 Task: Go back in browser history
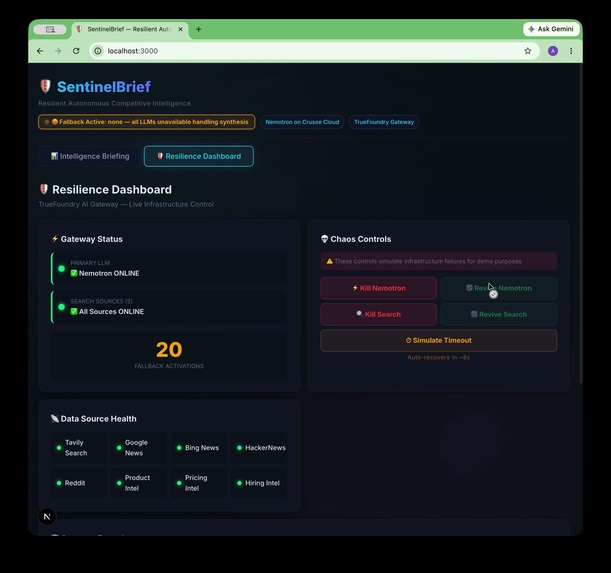40,51
